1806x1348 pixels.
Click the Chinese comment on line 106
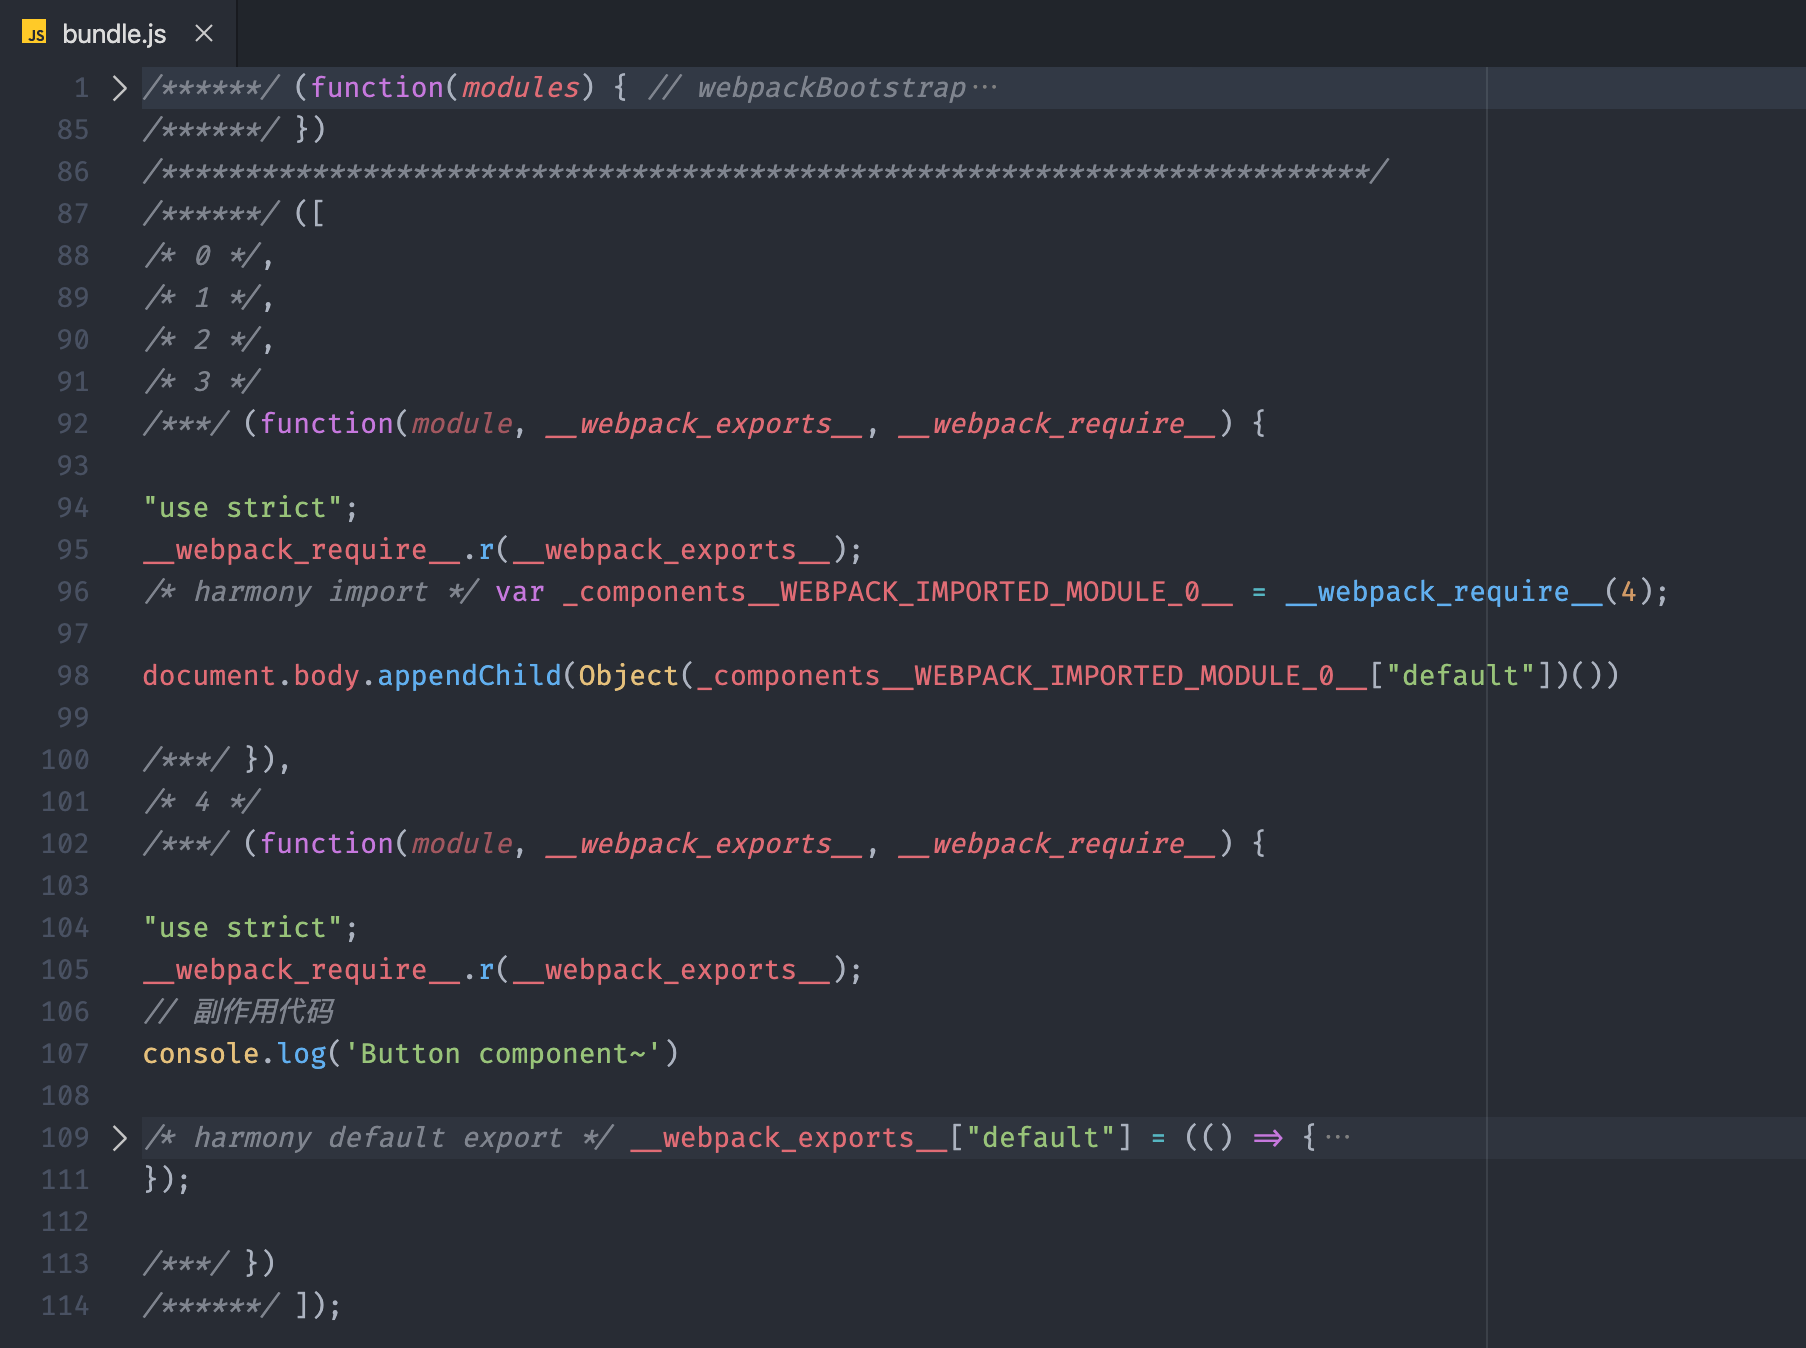238,1012
